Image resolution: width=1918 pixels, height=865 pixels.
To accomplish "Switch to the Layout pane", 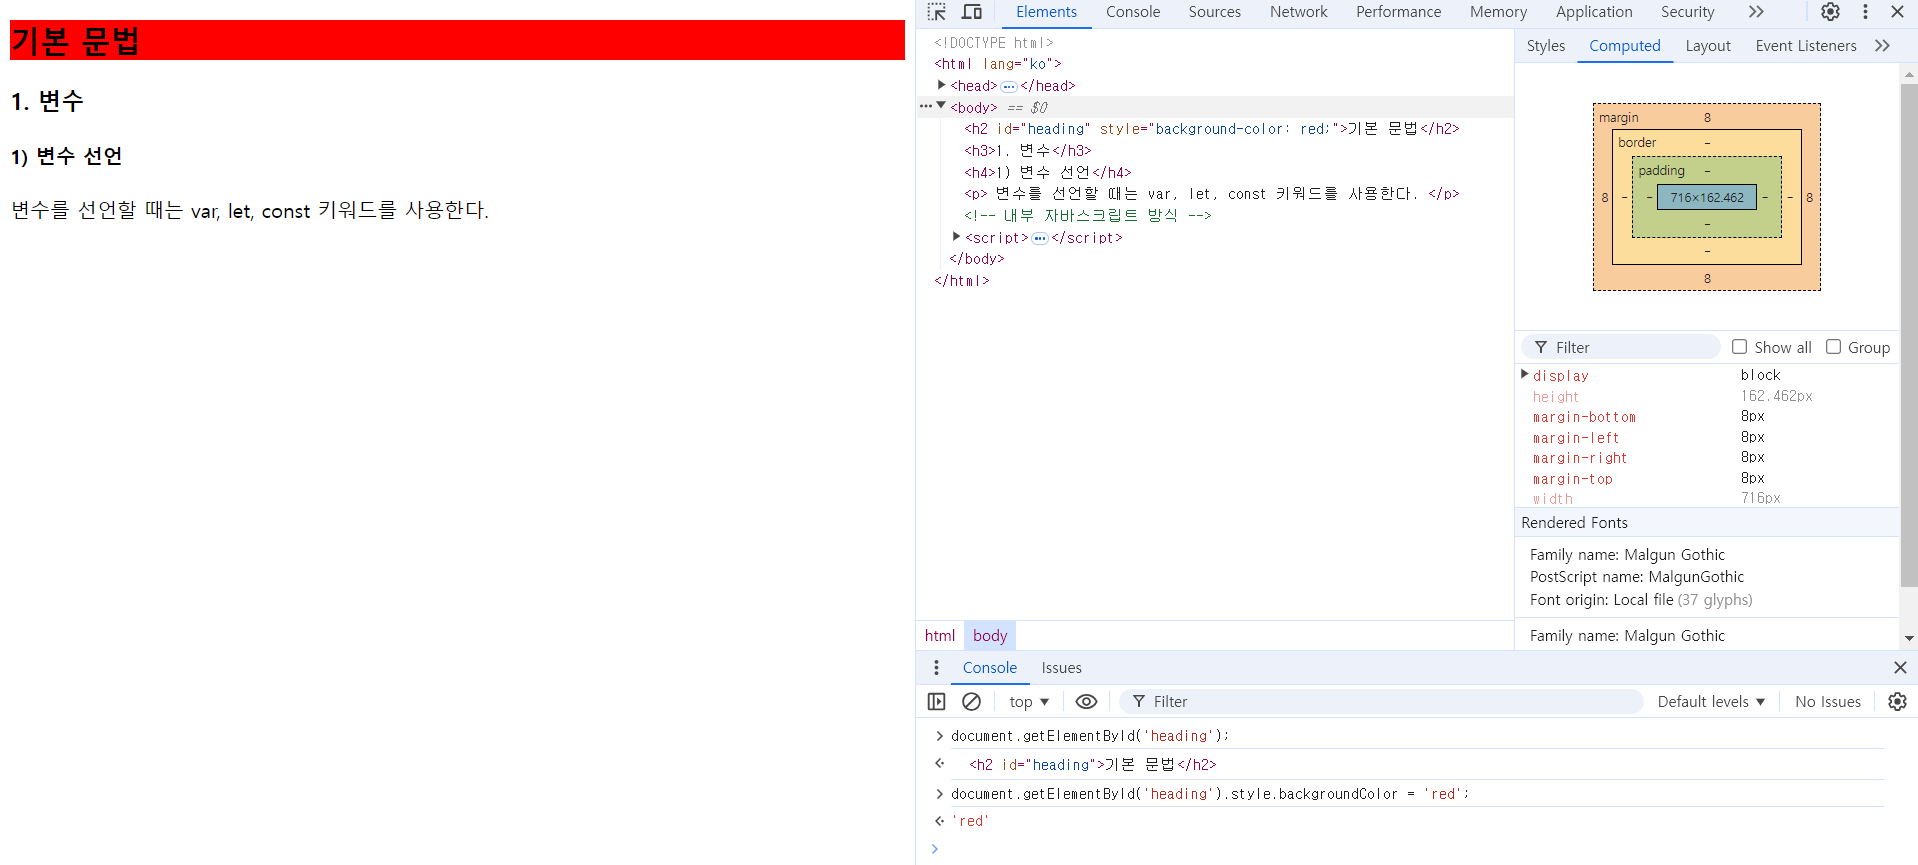I will 1707,46.
